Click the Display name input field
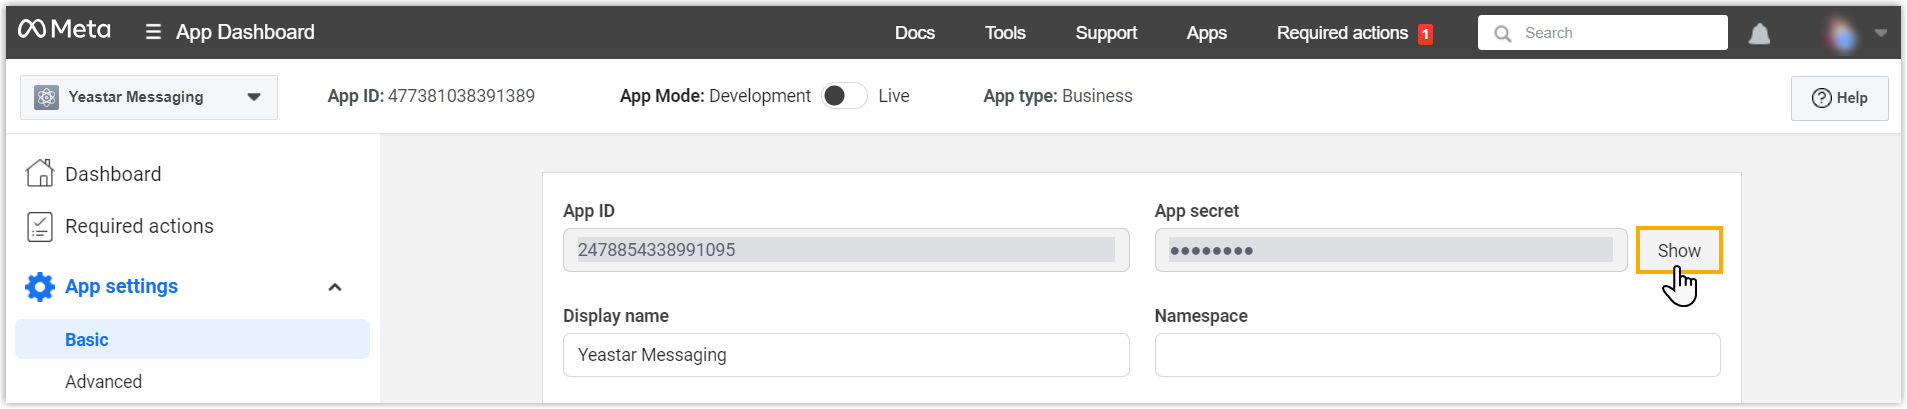Viewport: 1907px width, 409px height. pos(845,355)
